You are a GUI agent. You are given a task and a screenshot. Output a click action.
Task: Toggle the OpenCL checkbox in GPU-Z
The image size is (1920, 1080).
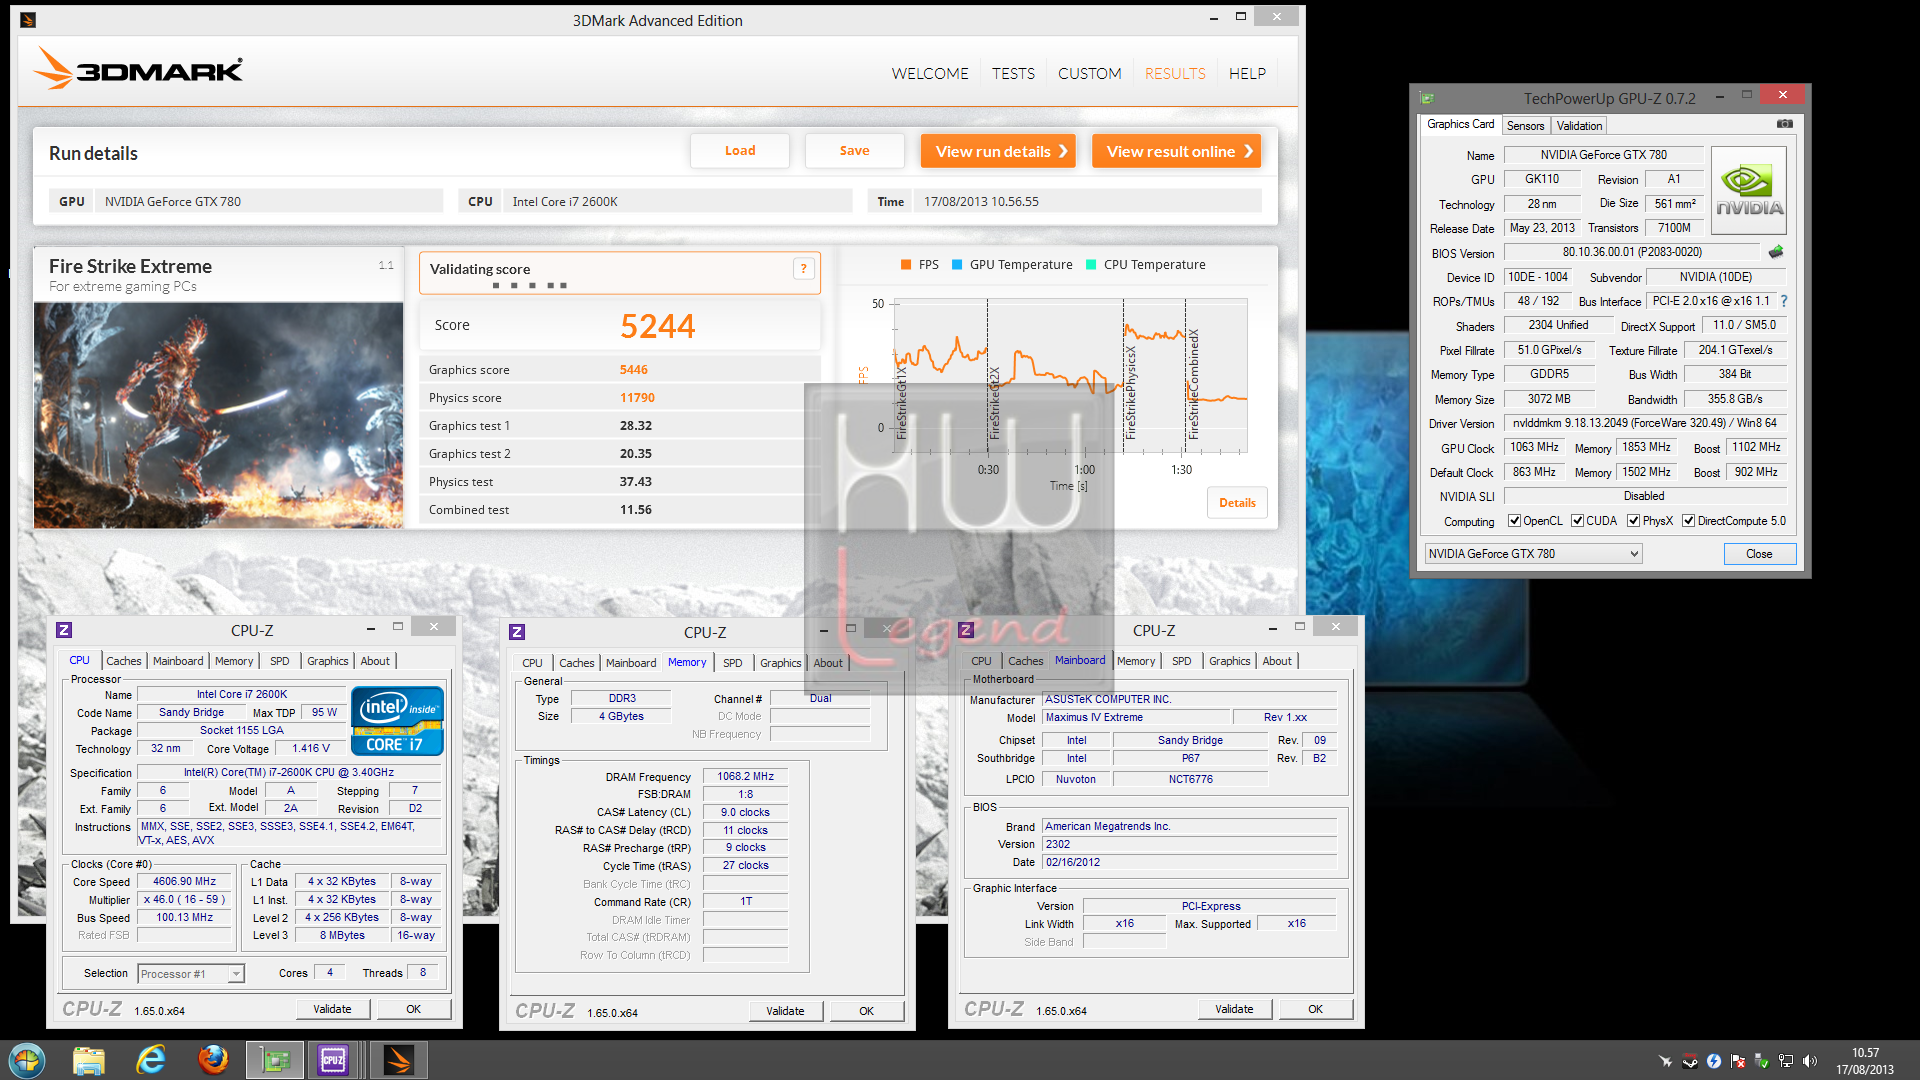(x=1514, y=521)
